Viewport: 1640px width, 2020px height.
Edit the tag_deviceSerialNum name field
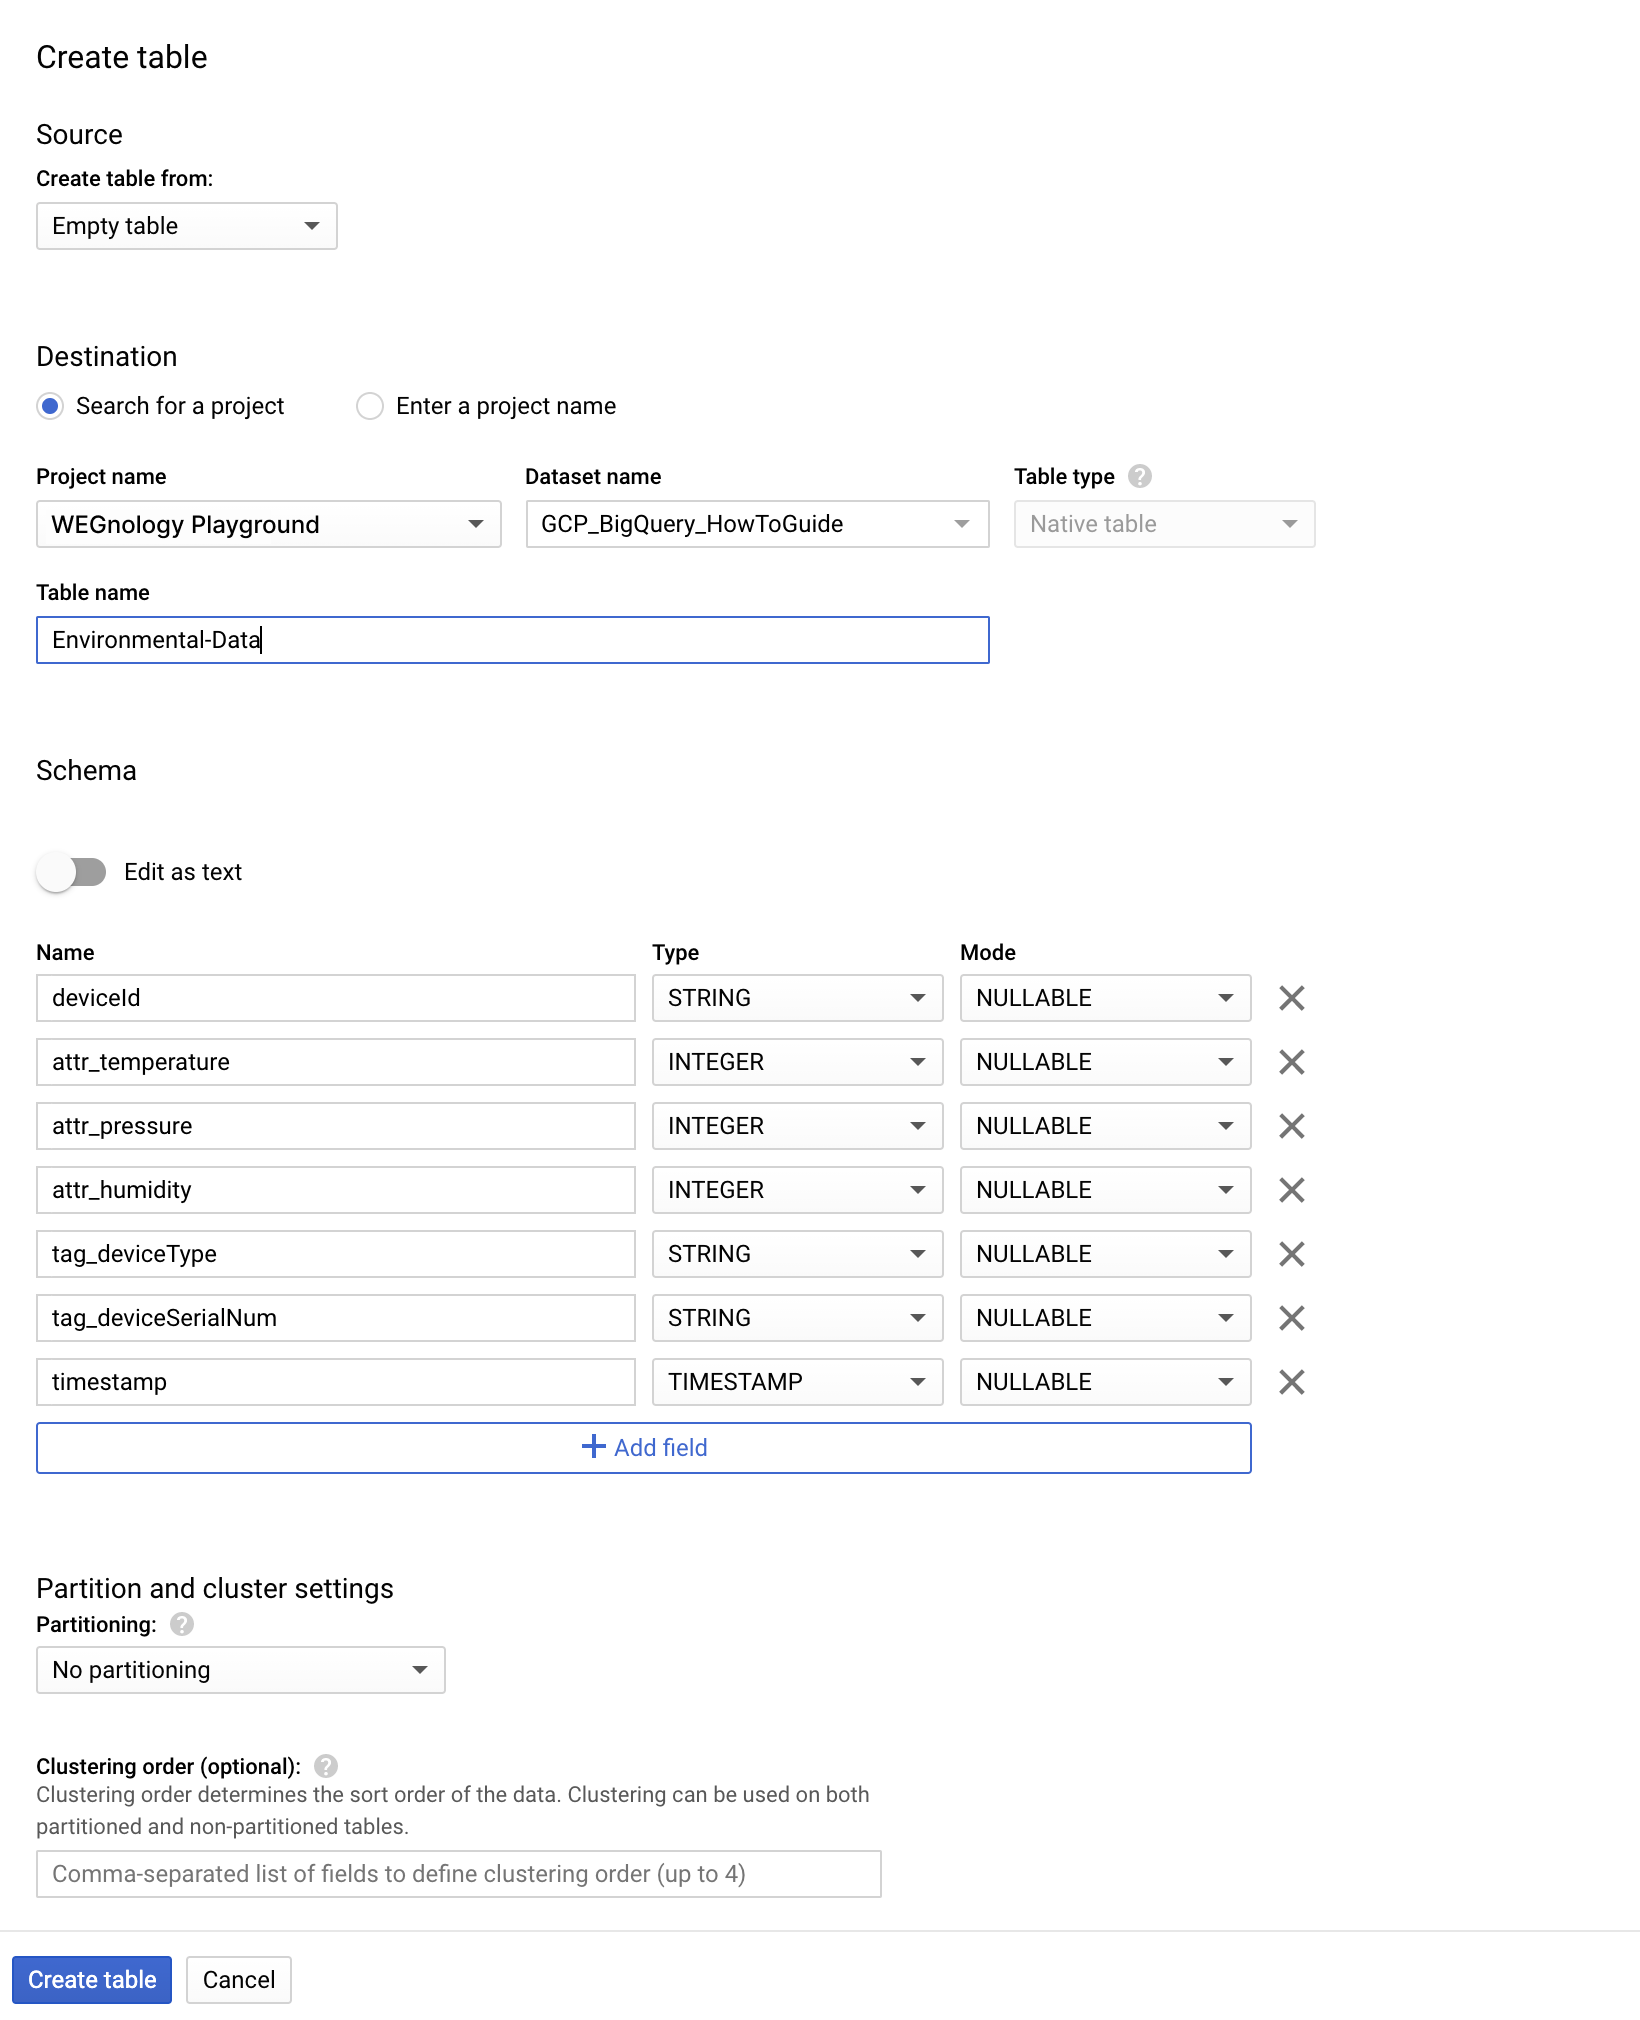(336, 1318)
